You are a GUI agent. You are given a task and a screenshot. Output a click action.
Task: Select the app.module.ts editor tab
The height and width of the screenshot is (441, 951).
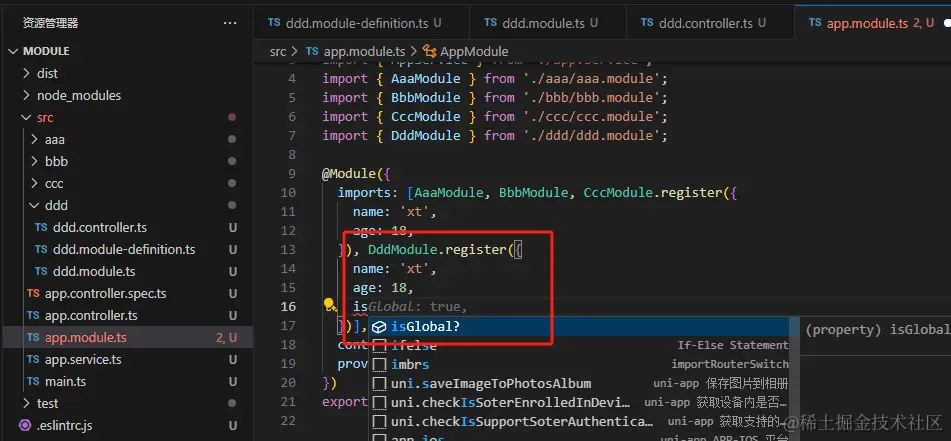tap(873, 23)
